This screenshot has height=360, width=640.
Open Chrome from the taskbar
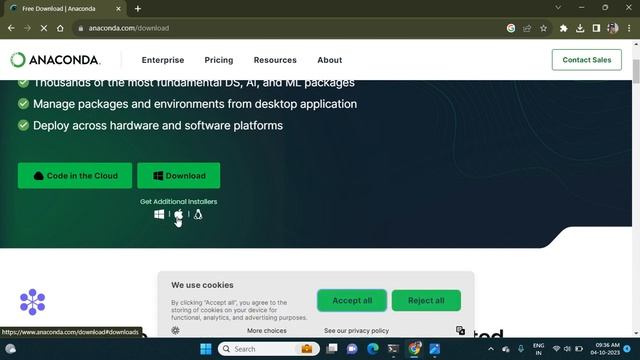(x=414, y=349)
